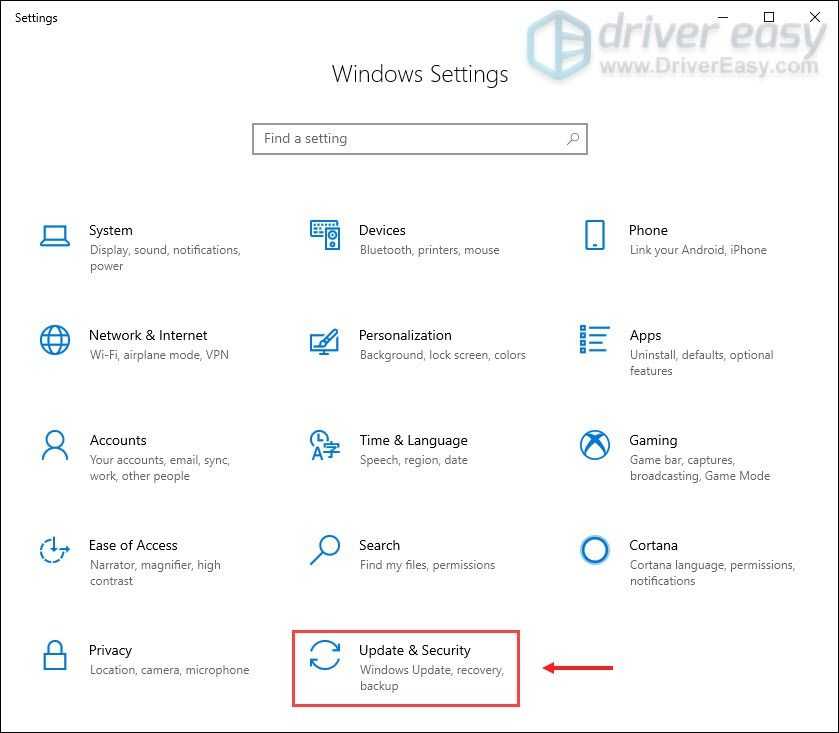Image resolution: width=839 pixels, height=733 pixels.
Task: Select the Gaming settings label
Action: pos(653,440)
